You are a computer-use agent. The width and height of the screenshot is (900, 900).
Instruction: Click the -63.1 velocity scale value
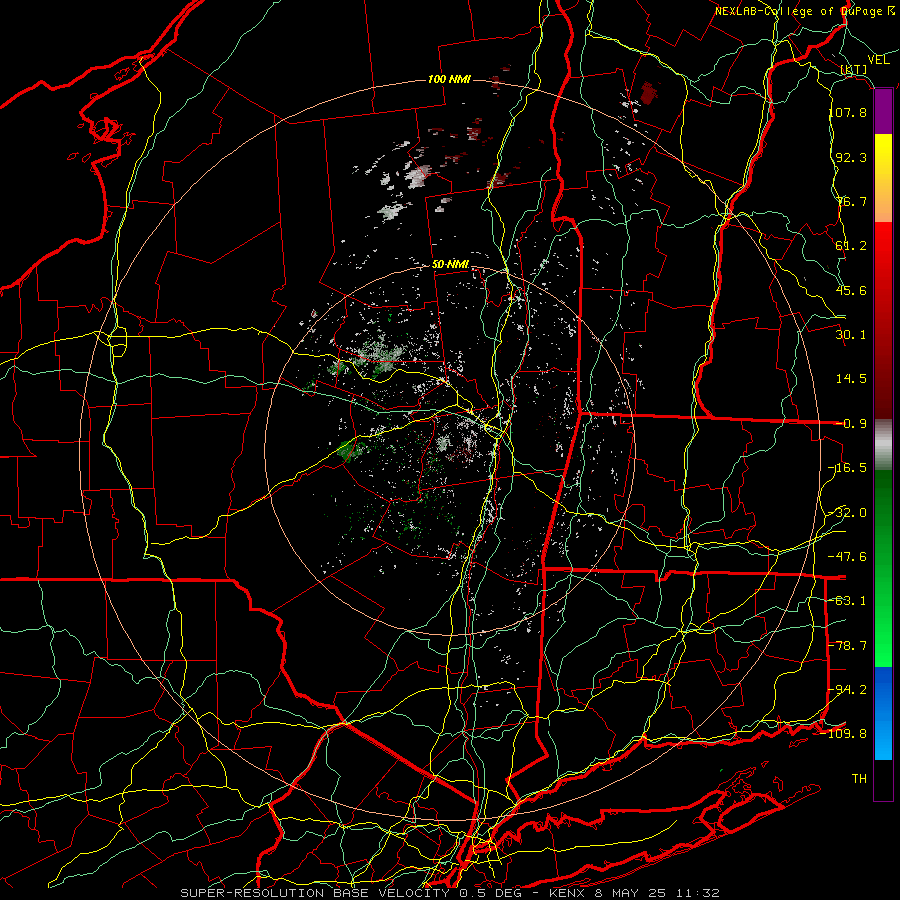848,601
